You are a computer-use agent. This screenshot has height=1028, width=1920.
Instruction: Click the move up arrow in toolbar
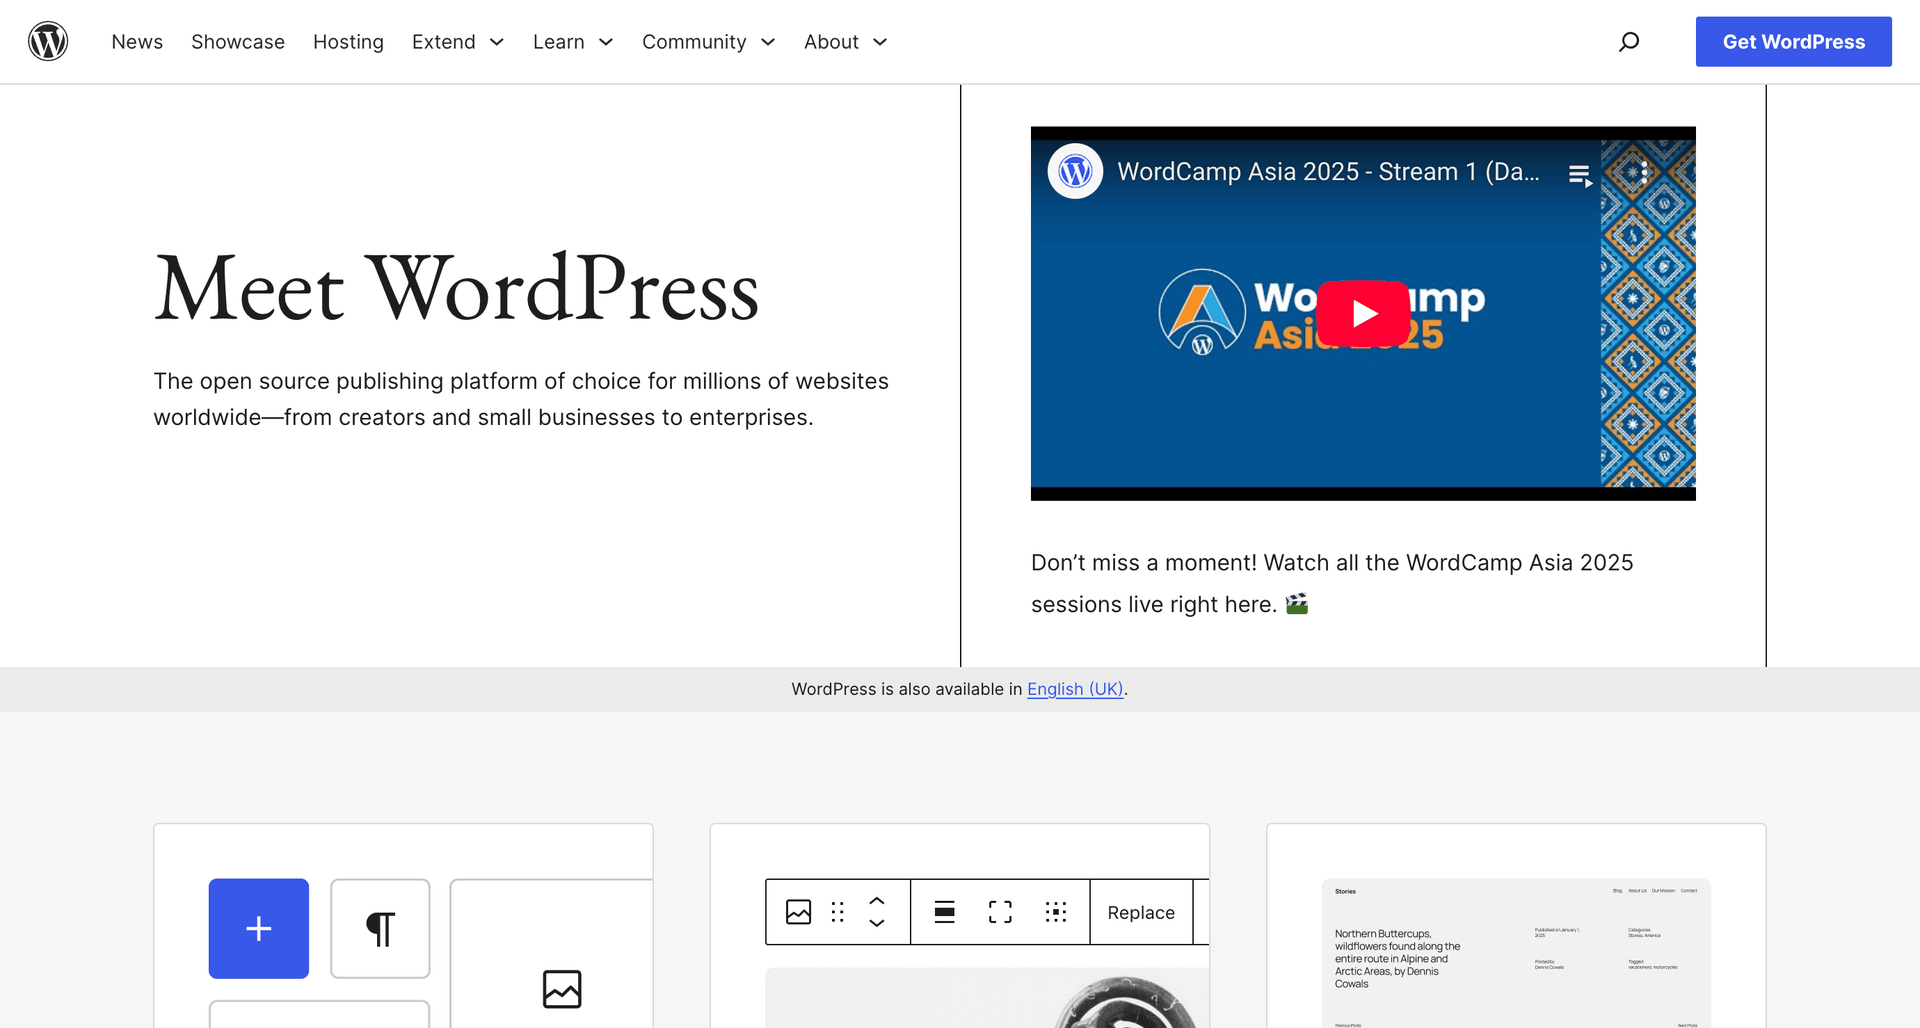(877, 900)
